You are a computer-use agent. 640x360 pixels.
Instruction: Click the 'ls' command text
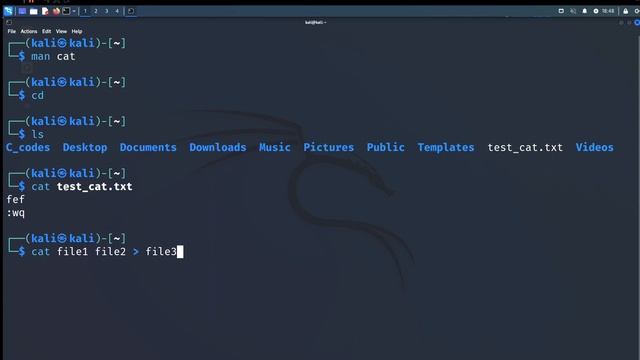tap(38, 134)
